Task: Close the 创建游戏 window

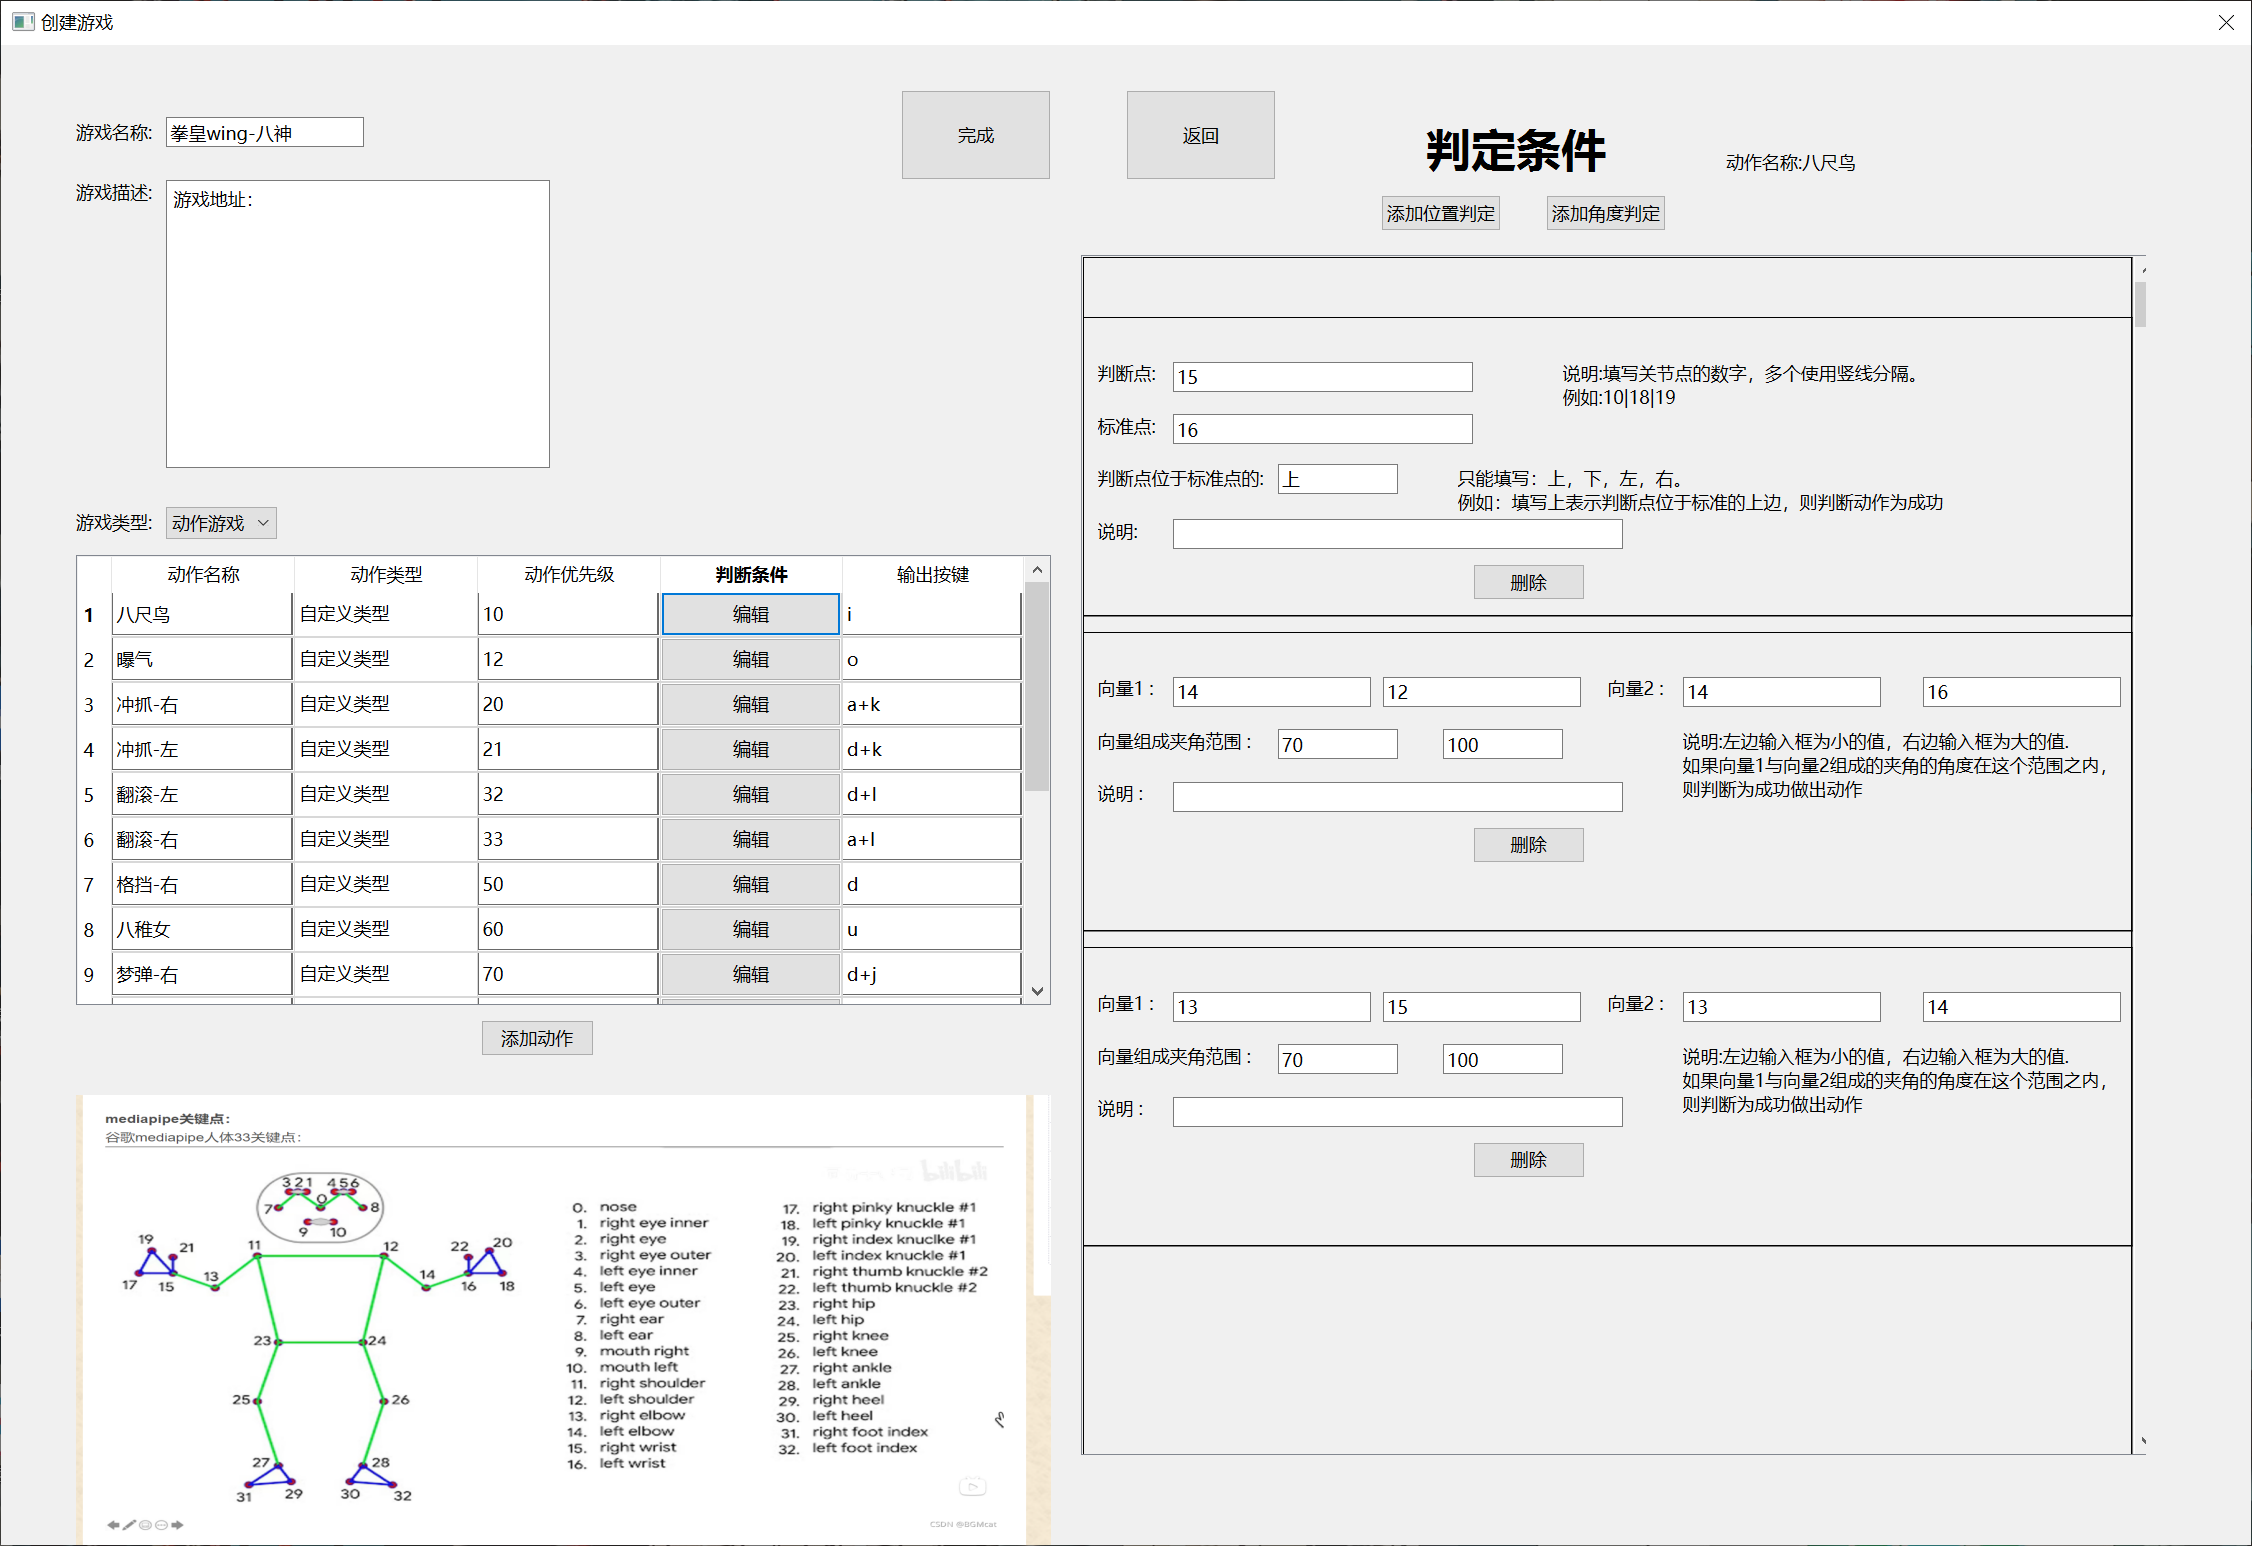Action: coord(2225,22)
